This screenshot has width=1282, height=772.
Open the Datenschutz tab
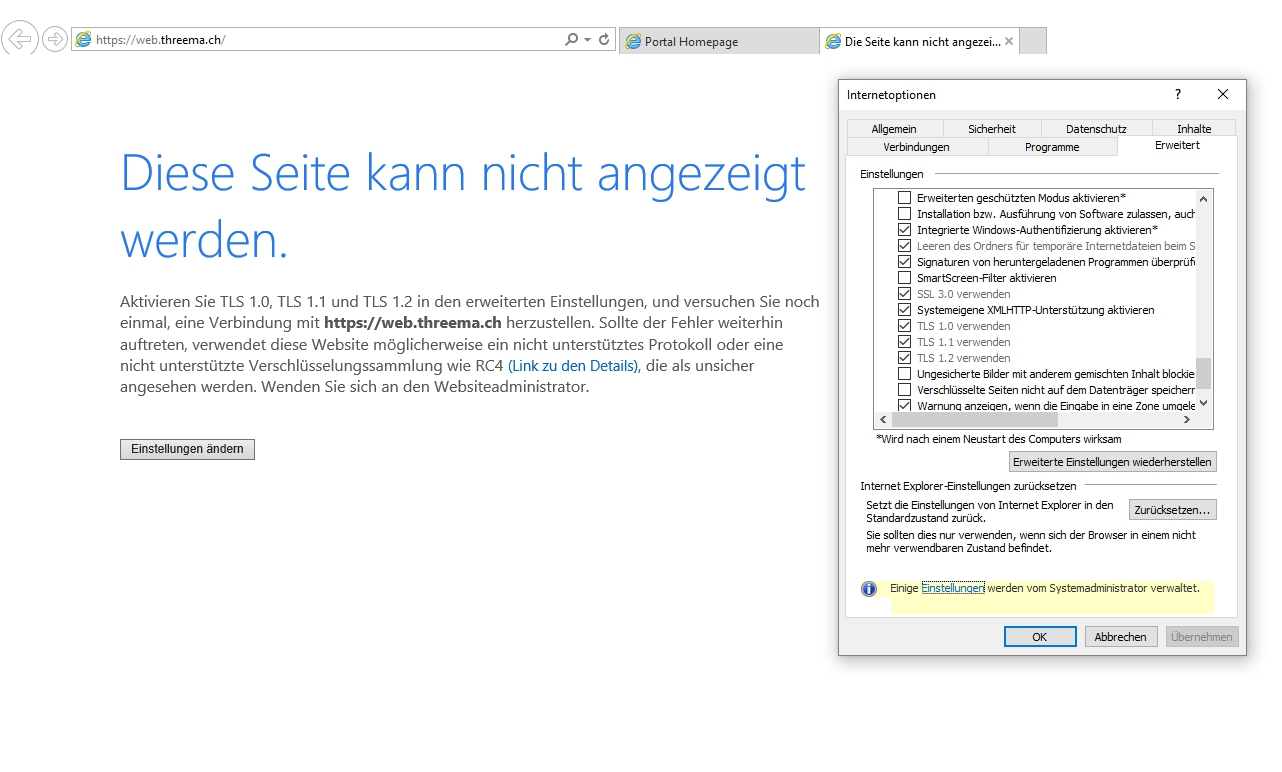(1096, 129)
